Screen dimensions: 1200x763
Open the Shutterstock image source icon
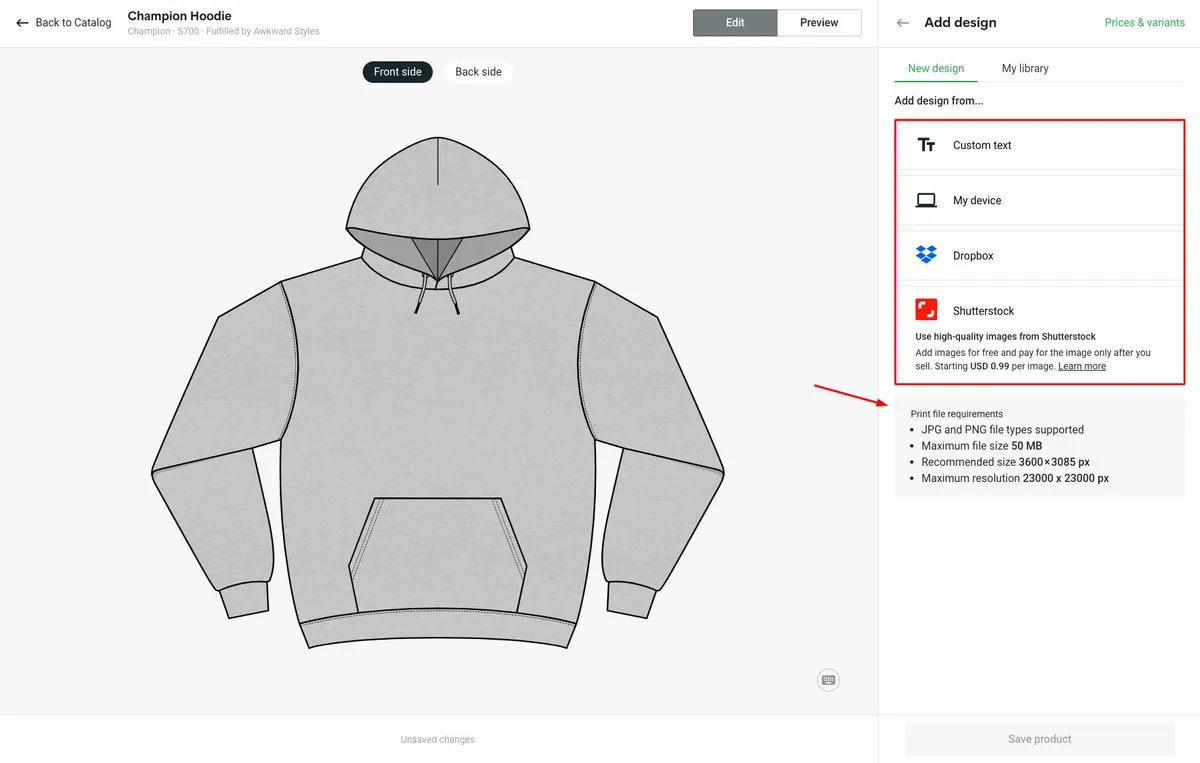click(x=926, y=310)
